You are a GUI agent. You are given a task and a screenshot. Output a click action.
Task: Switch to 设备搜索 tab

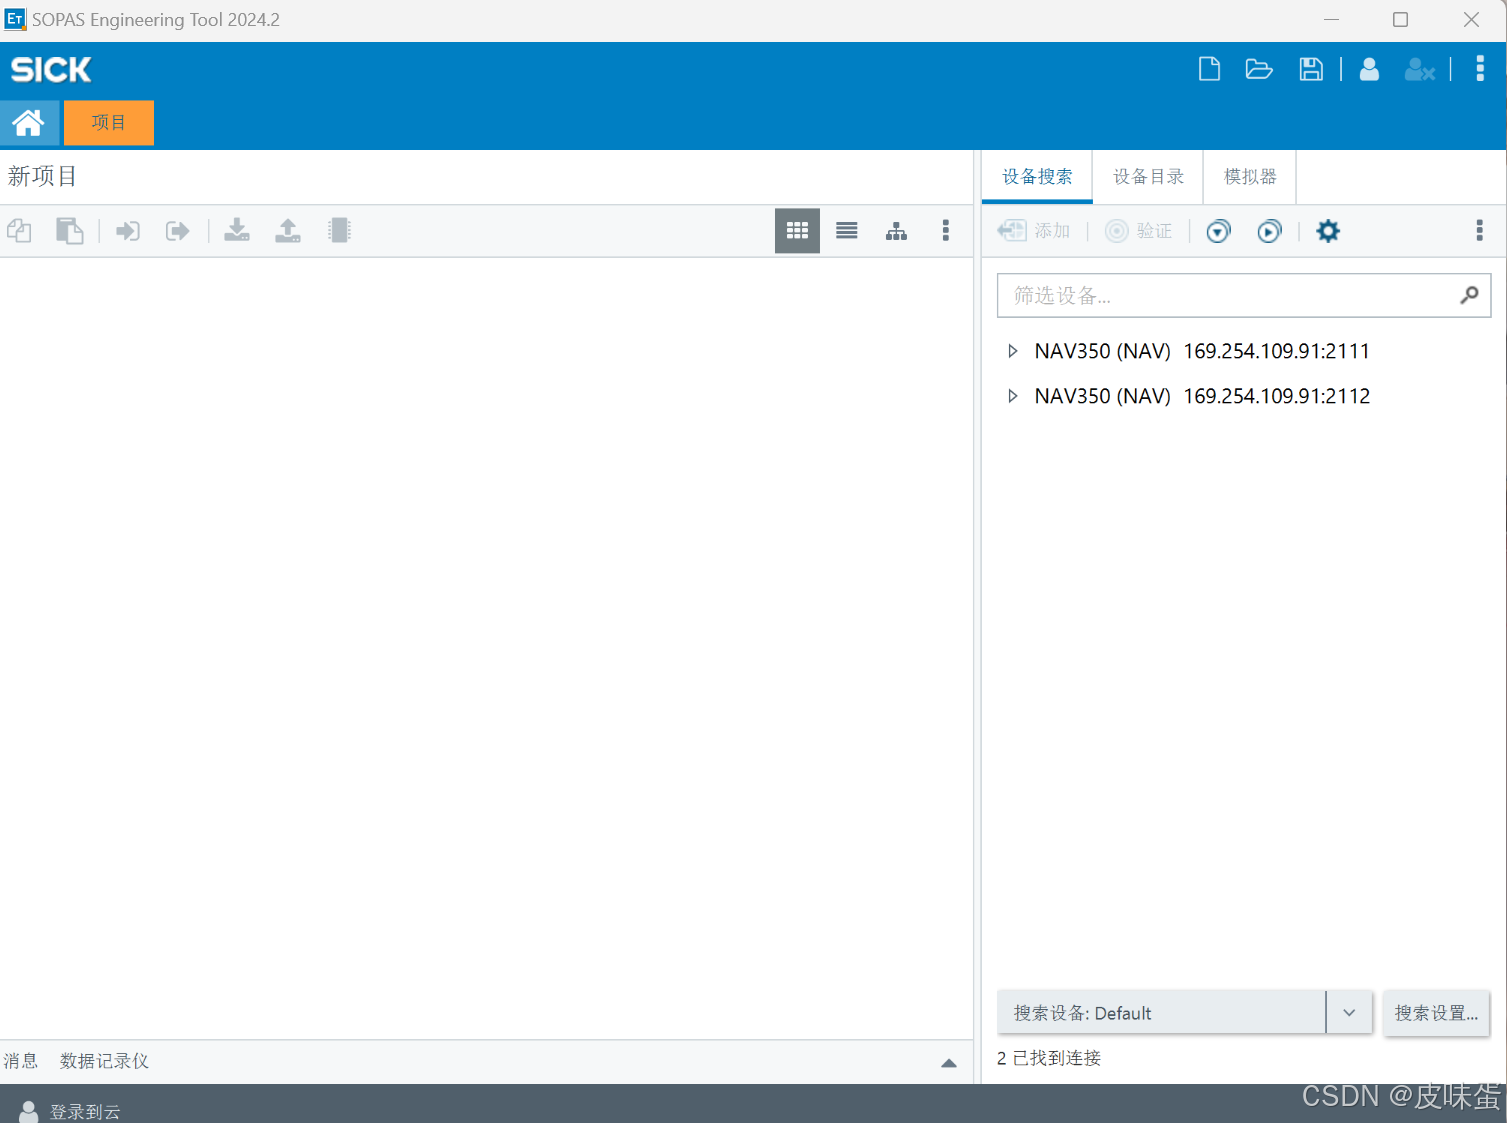tap(1037, 177)
